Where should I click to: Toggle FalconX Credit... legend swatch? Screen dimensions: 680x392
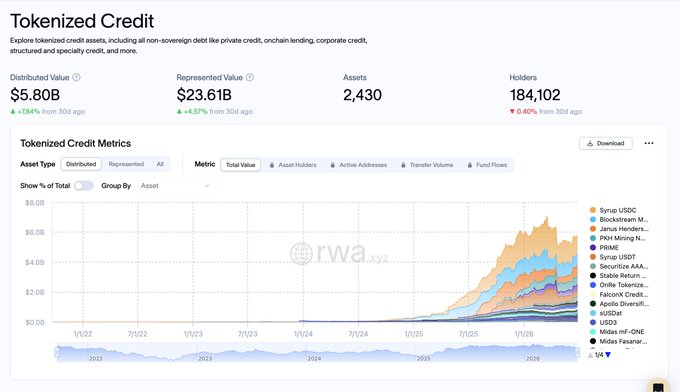pyautogui.click(x=593, y=294)
